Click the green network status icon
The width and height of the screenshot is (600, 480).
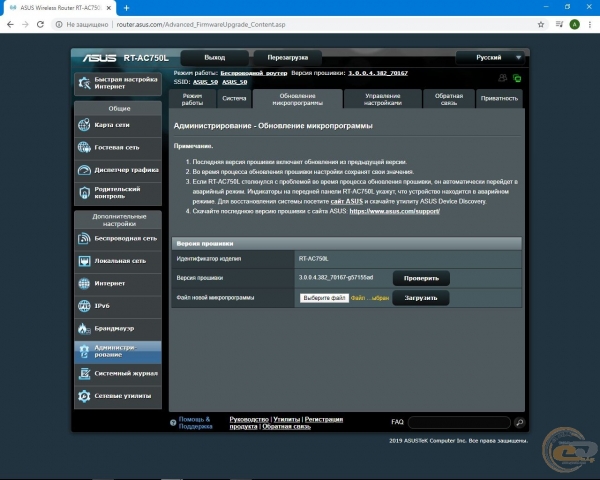point(517,78)
